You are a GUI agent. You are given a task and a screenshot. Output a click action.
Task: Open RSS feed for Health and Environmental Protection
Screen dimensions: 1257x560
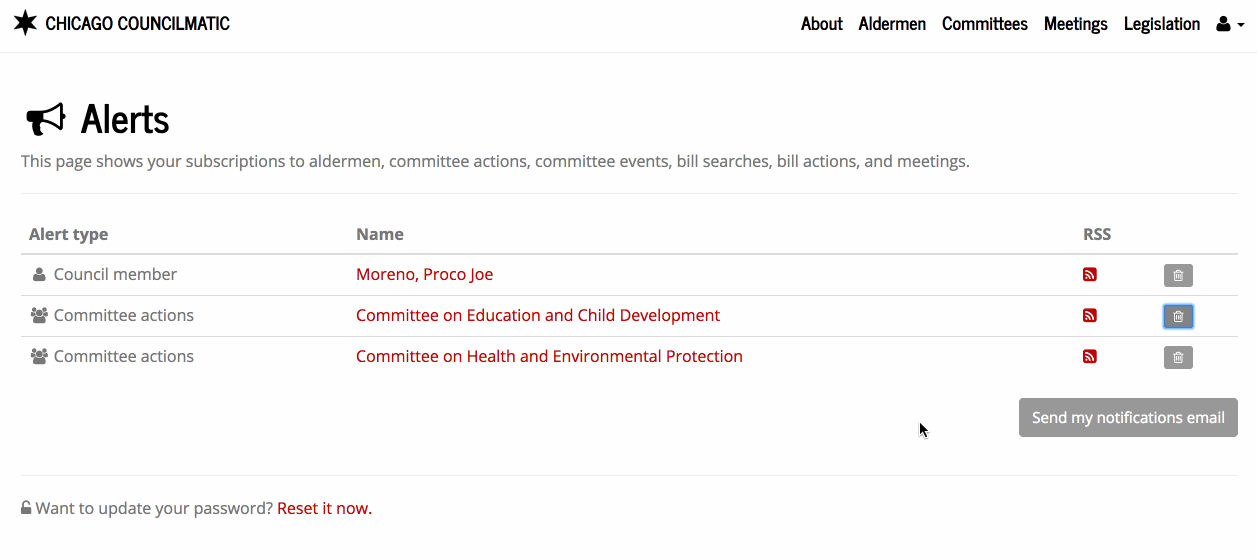pos(1090,357)
